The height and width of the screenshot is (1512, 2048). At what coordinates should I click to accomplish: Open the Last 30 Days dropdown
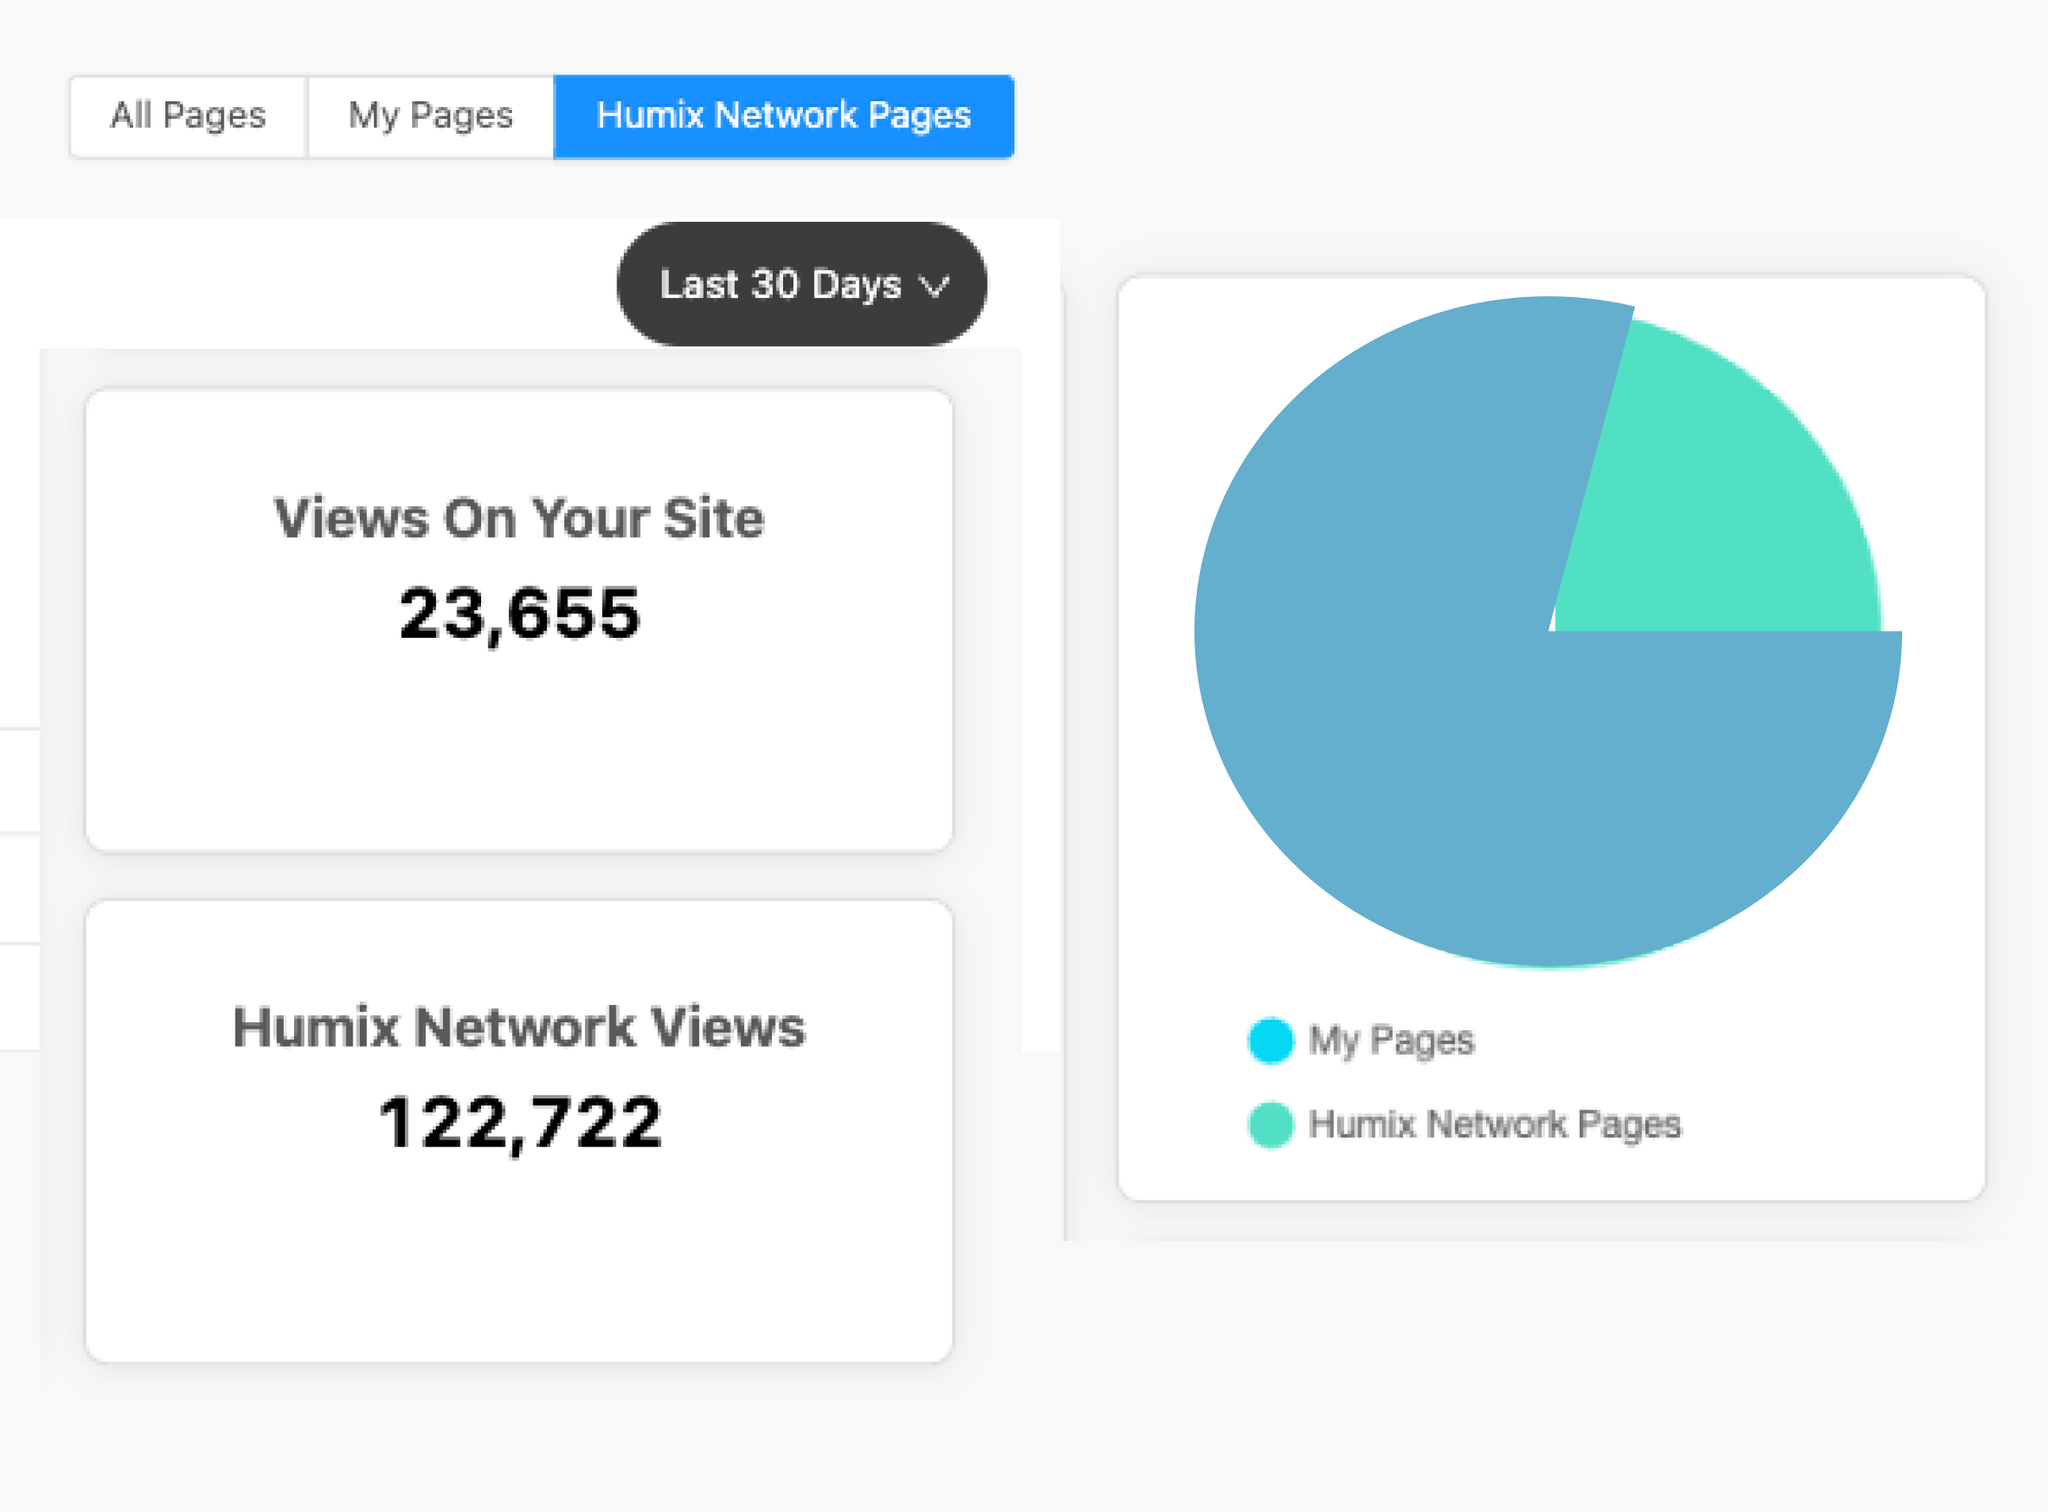802,284
